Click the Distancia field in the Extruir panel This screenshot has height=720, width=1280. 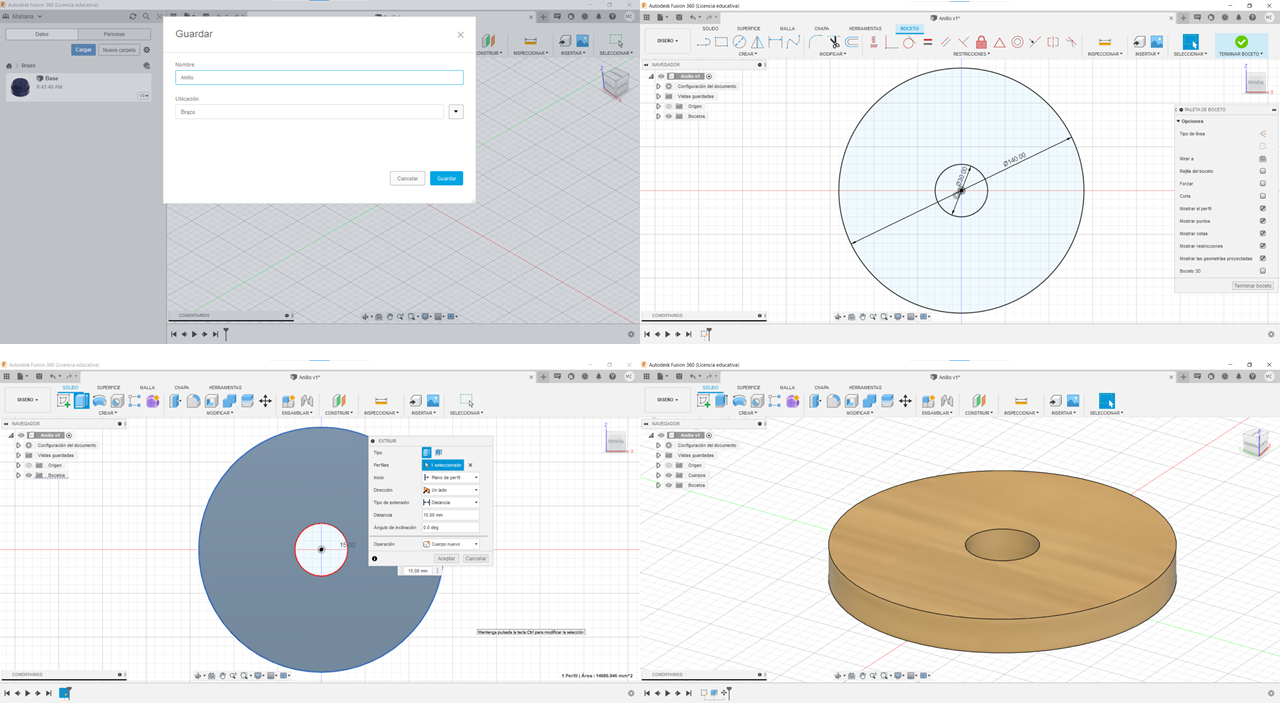pos(450,515)
